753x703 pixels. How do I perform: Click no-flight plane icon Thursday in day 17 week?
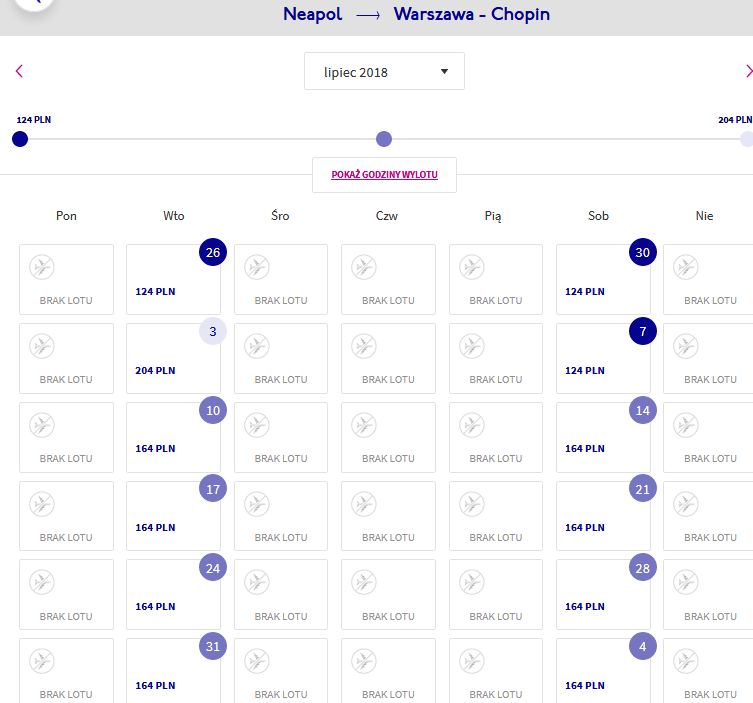[x=364, y=504]
